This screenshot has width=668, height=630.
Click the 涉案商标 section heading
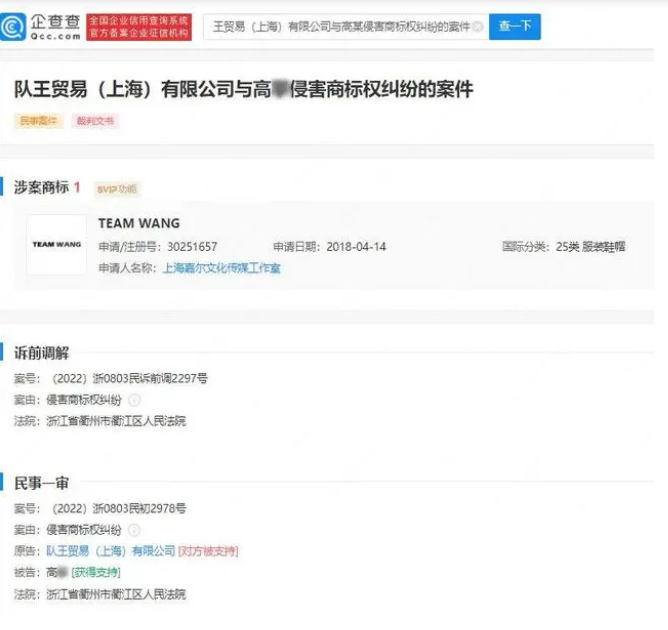click(41, 187)
